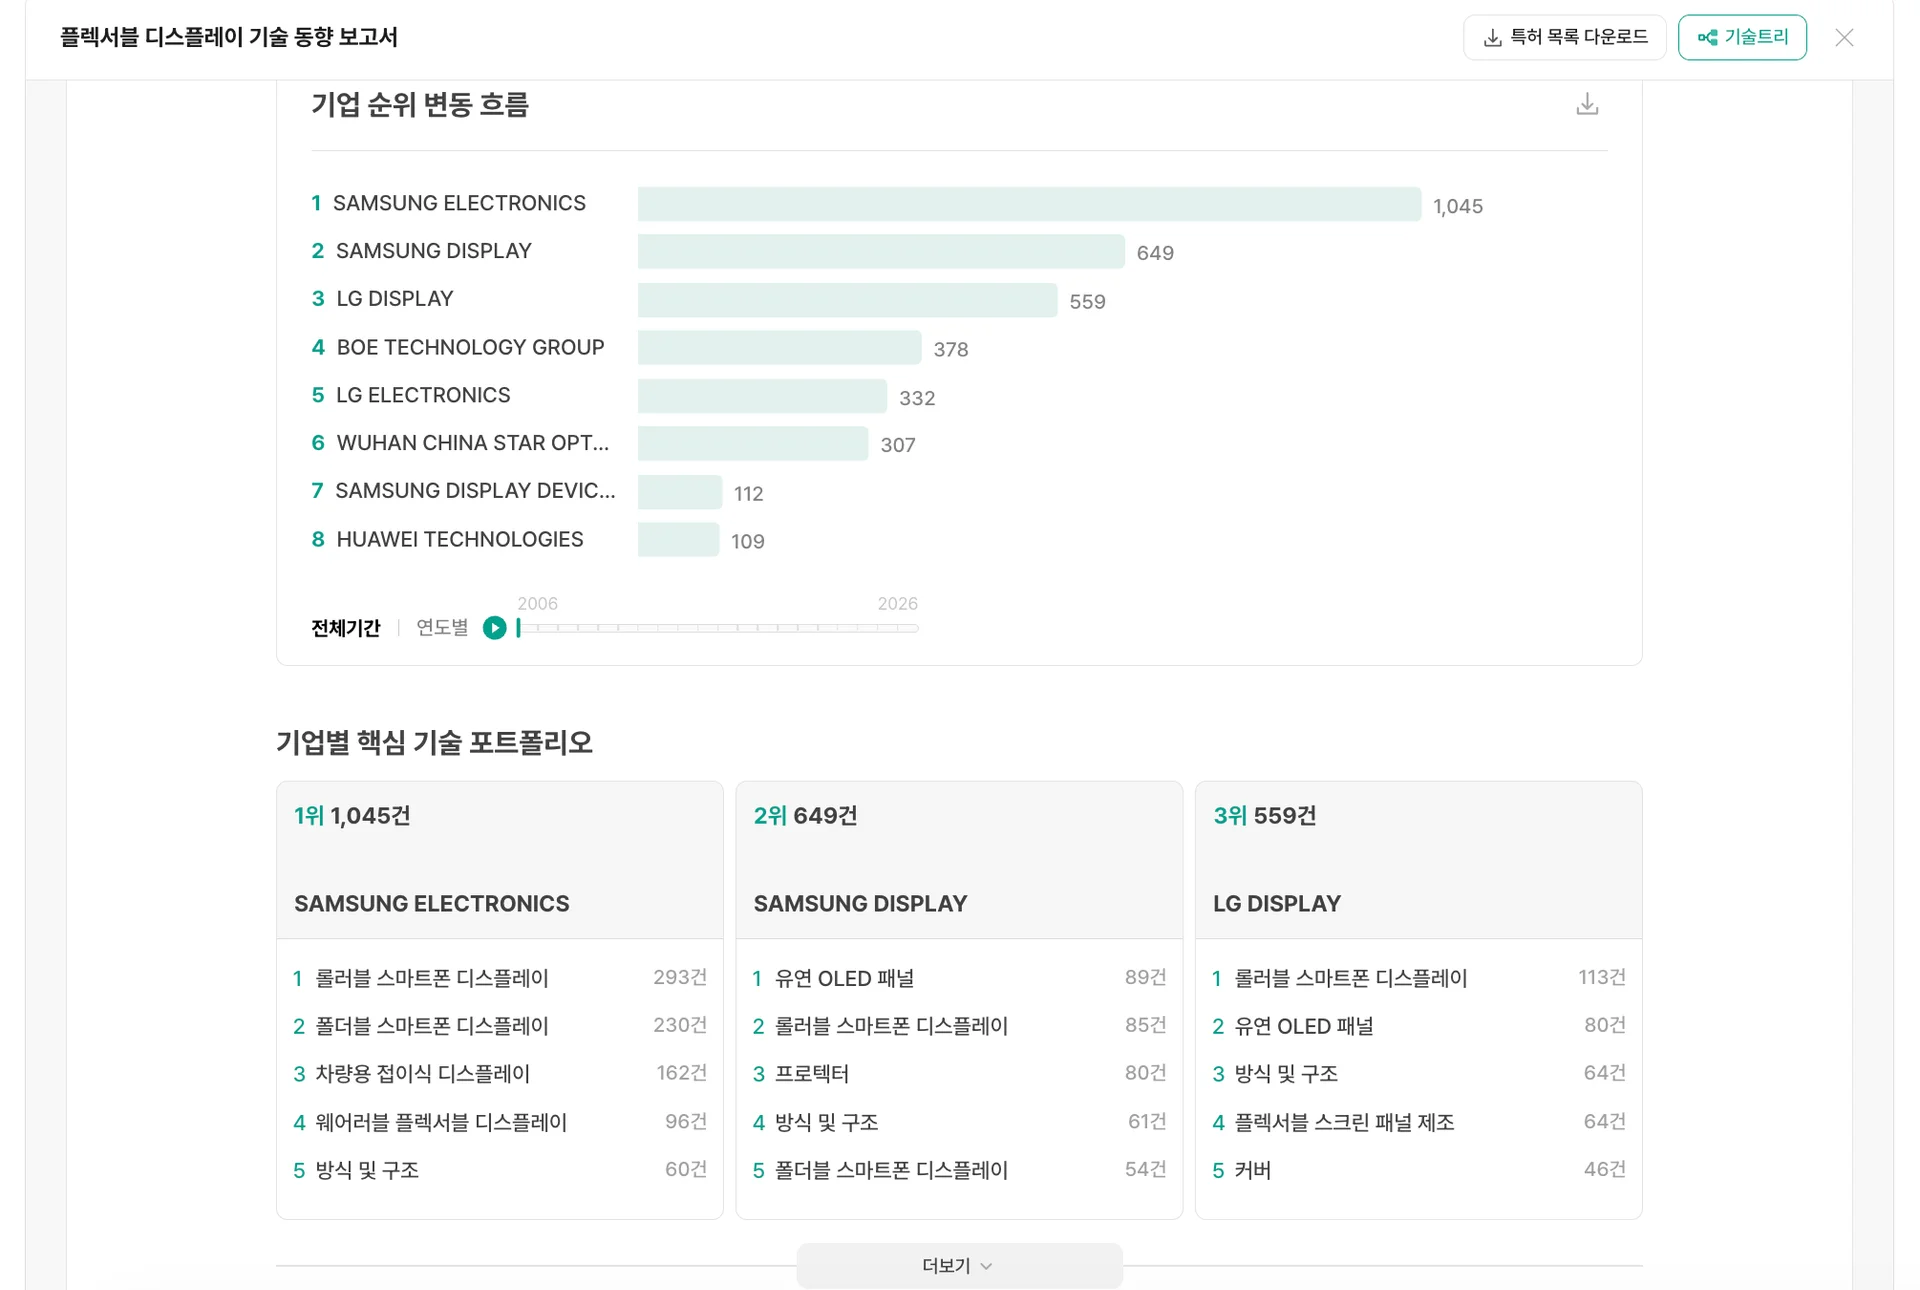Select LG DISPLAY row in ranking
1920x1290 pixels.
coord(394,299)
